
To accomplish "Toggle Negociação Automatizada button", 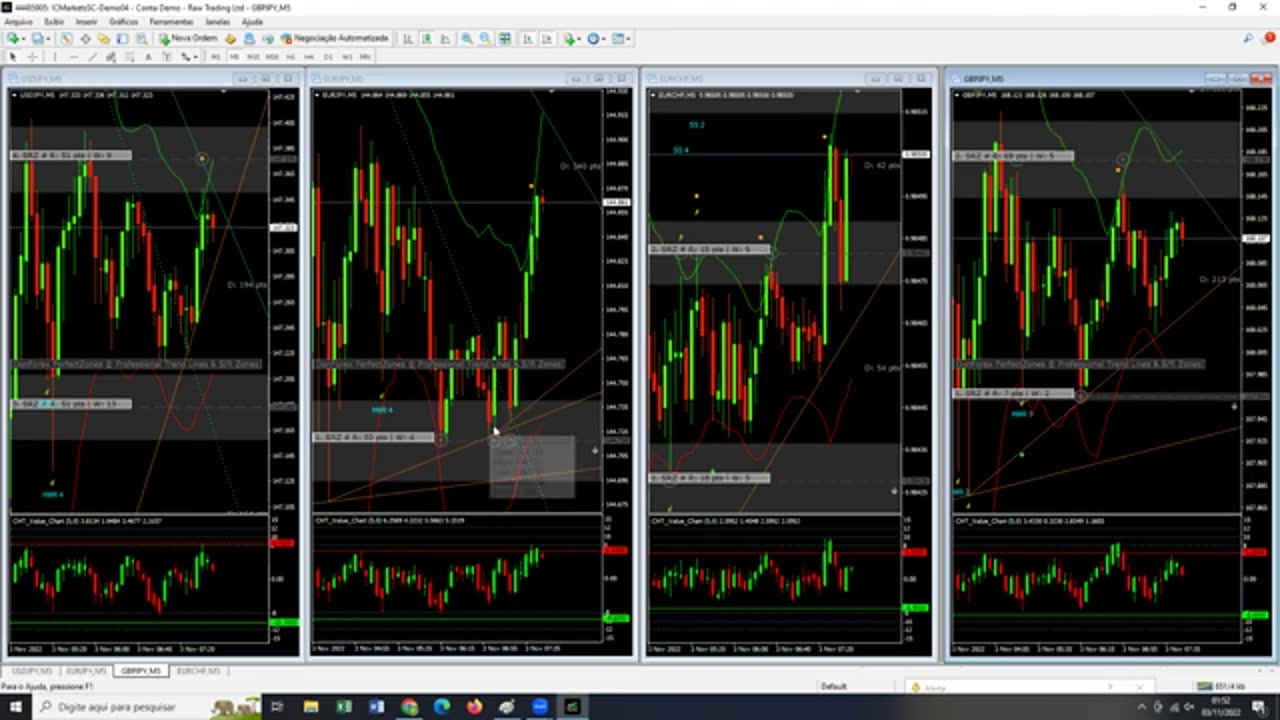I will pyautogui.click(x=335, y=38).
